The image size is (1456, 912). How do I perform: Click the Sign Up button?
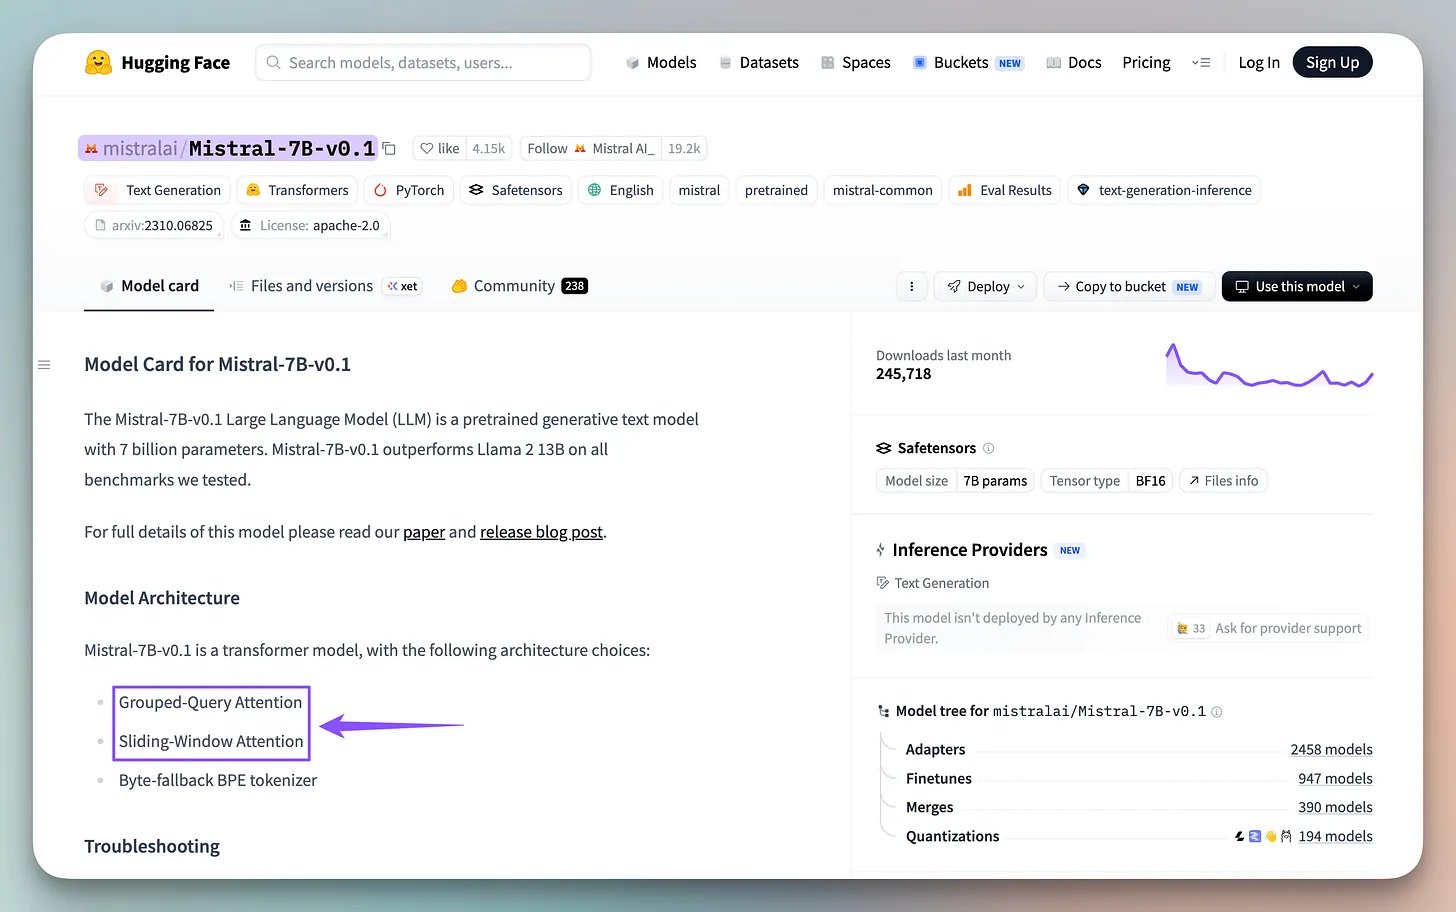[1332, 62]
